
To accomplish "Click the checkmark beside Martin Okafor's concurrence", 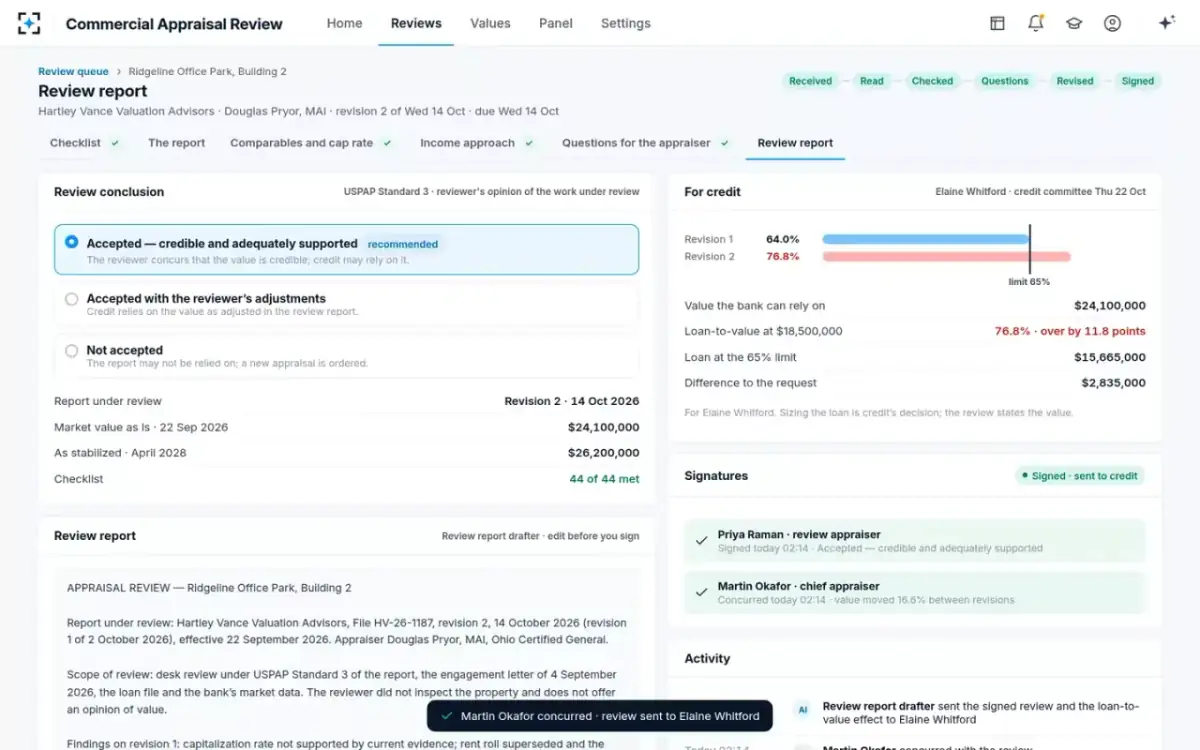I will [x=702, y=593].
